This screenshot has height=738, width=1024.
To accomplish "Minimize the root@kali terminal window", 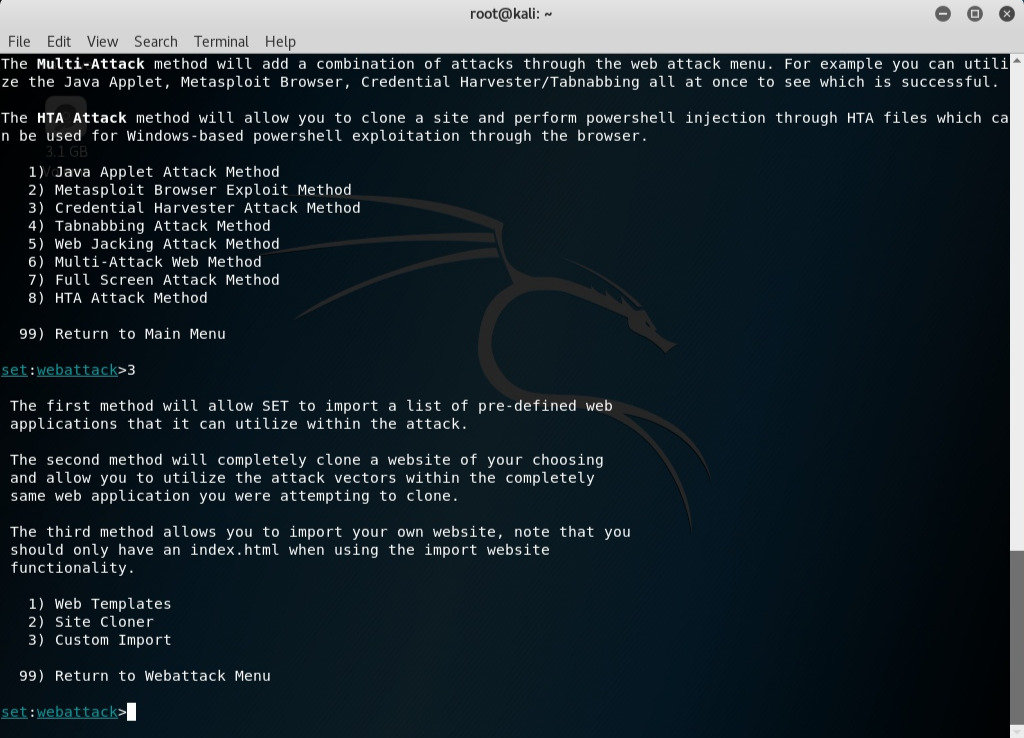I will point(942,14).
